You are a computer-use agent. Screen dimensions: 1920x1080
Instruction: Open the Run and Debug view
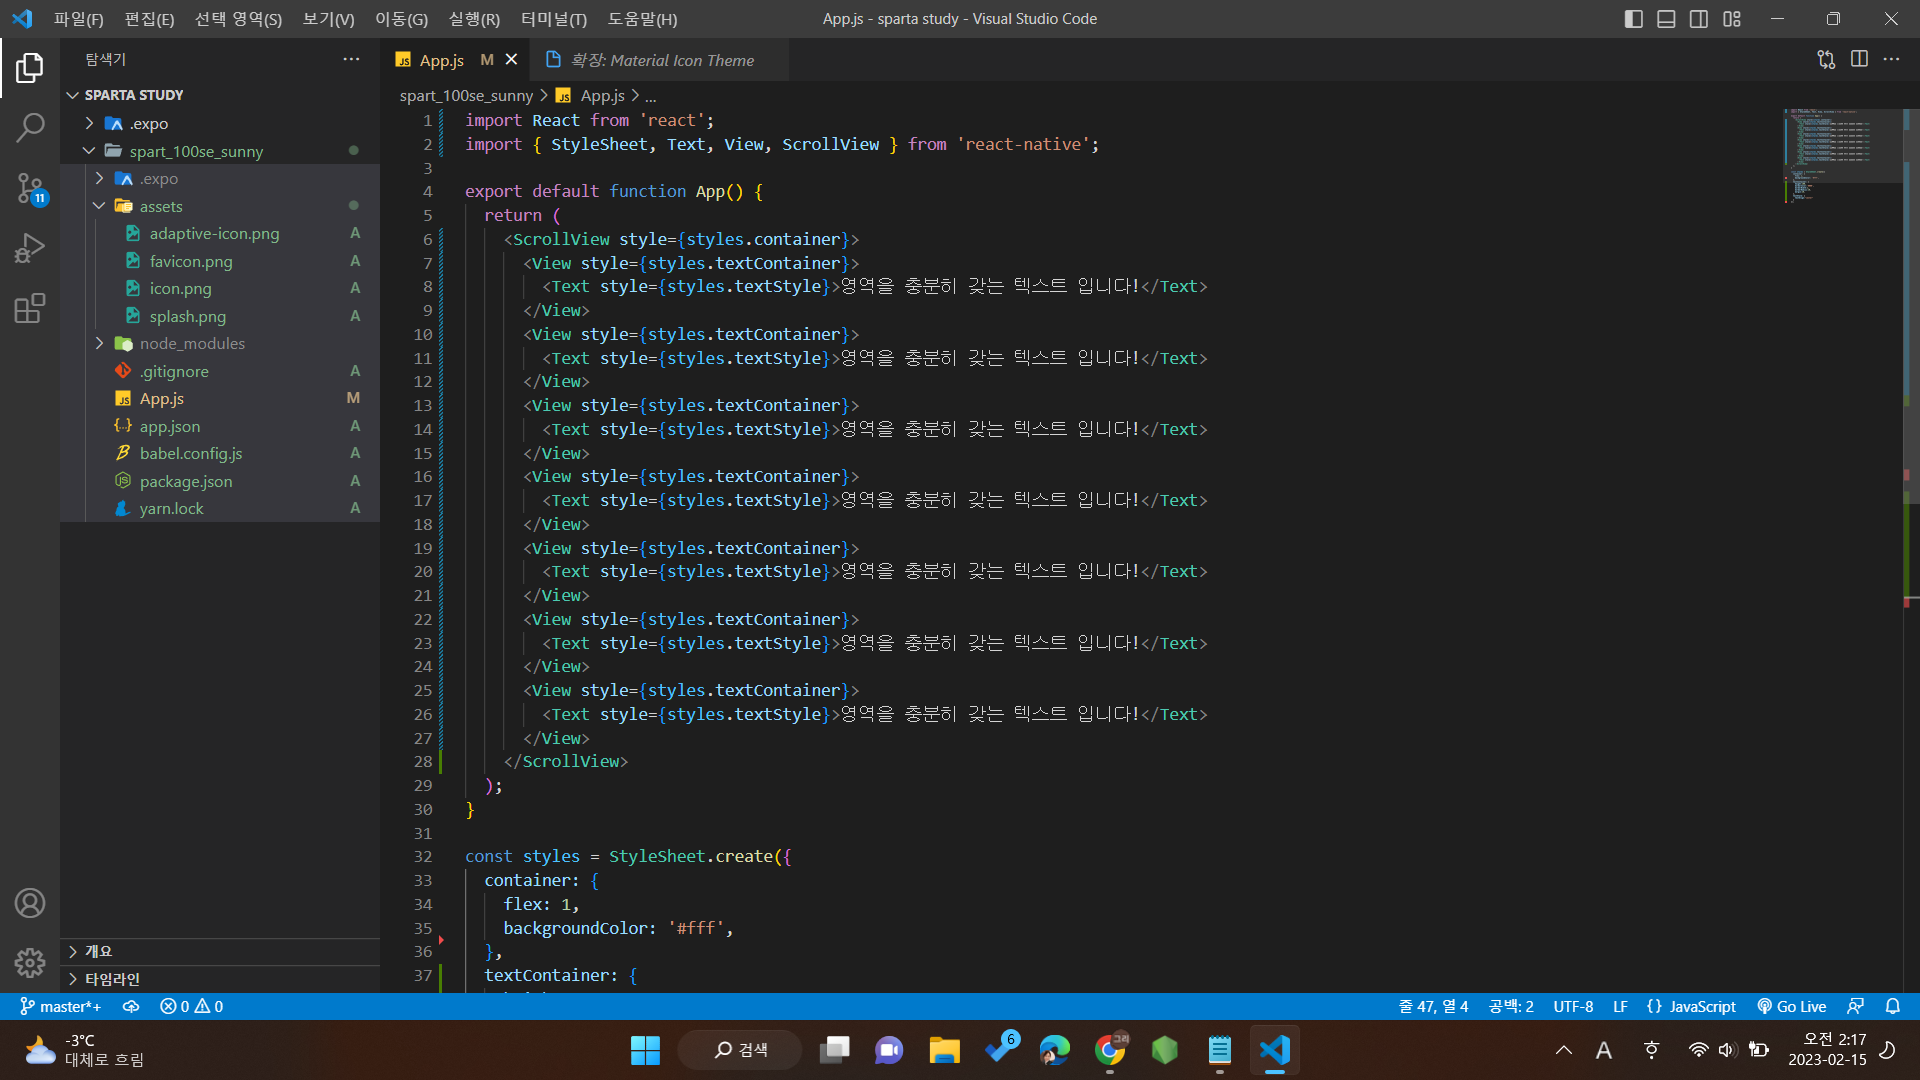[30, 248]
